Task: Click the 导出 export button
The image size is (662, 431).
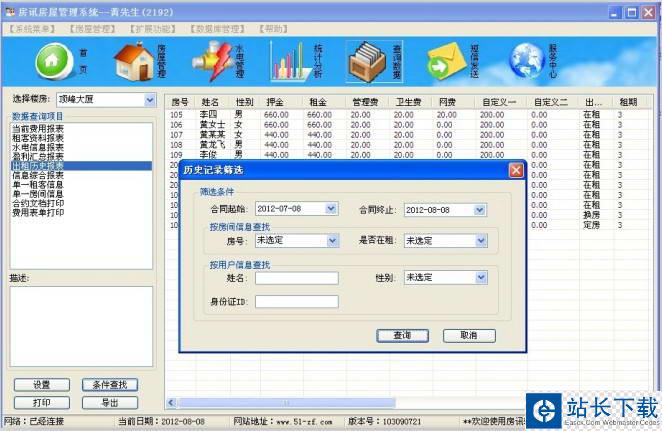Action: 110,402
